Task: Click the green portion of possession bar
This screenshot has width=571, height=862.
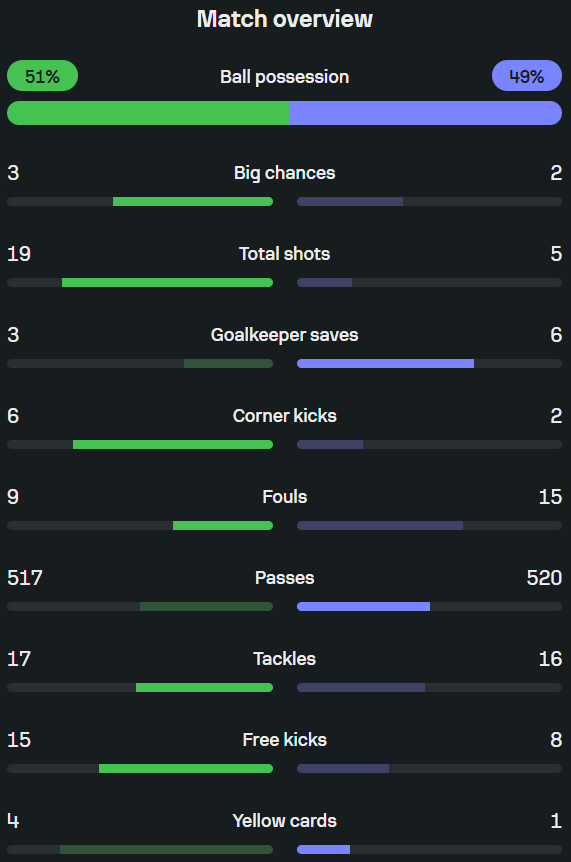Action: pyautogui.click(x=148, y=113)
